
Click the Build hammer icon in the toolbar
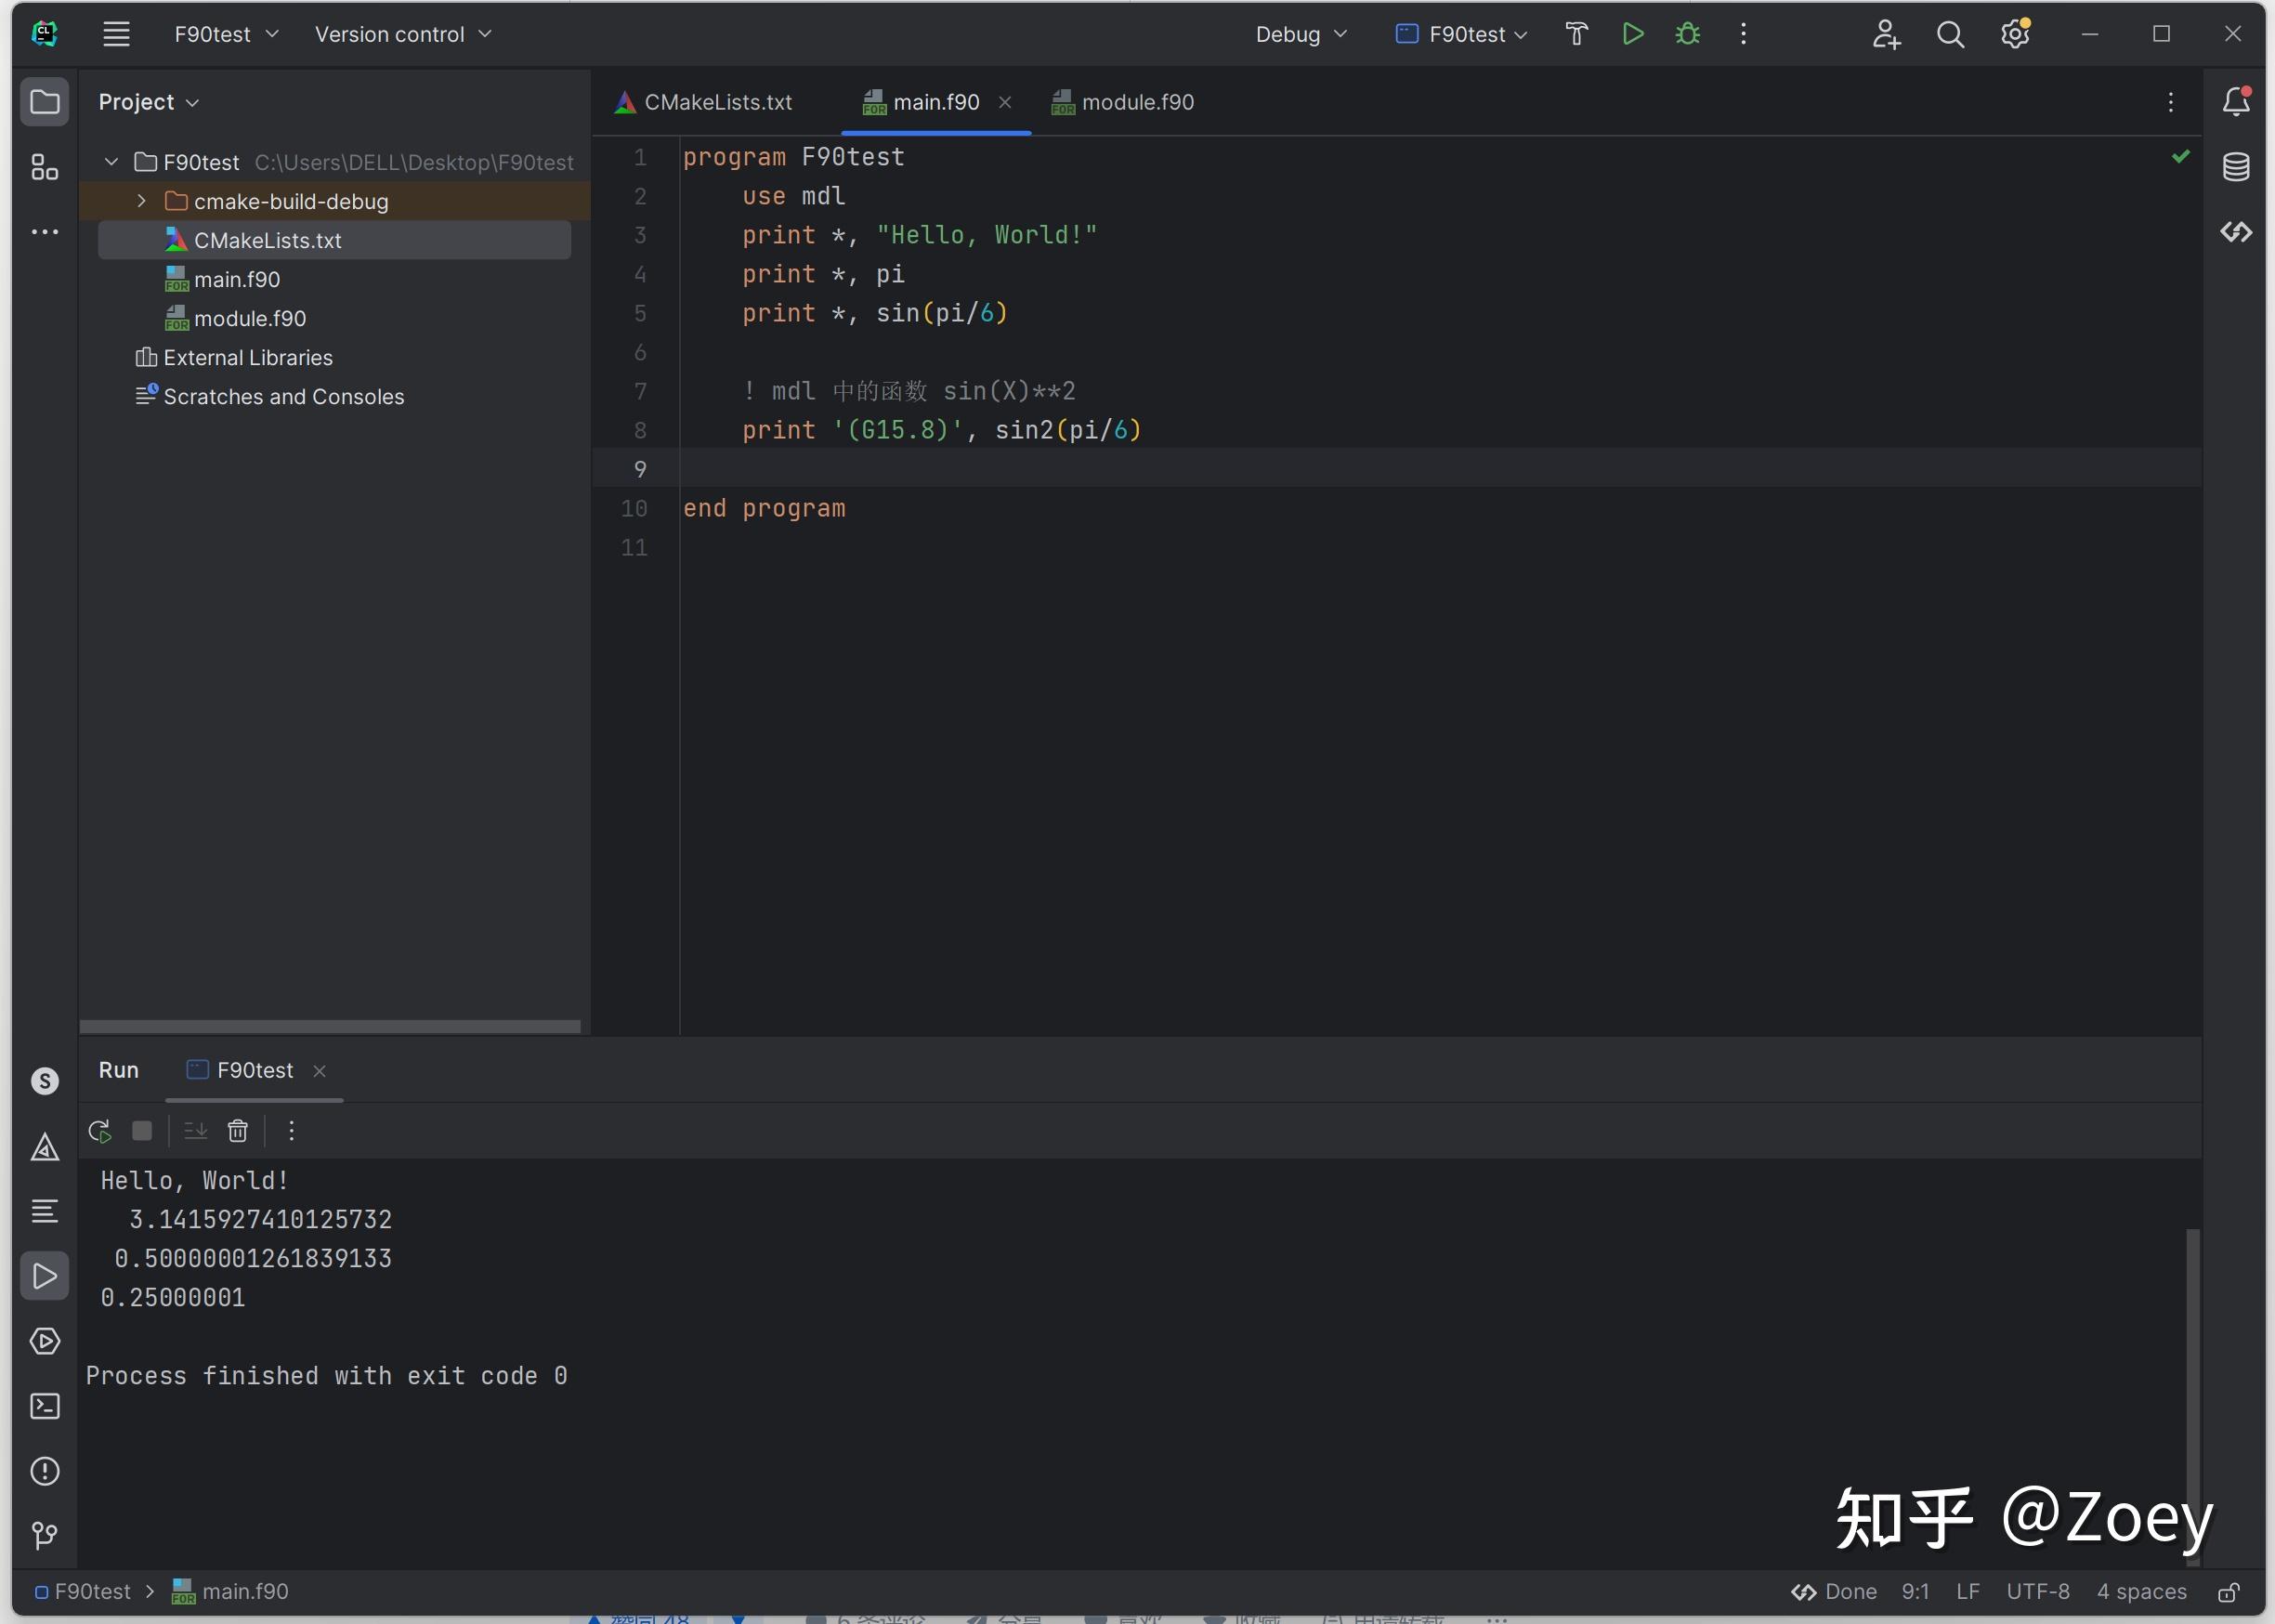click(x=1575, y=33)
